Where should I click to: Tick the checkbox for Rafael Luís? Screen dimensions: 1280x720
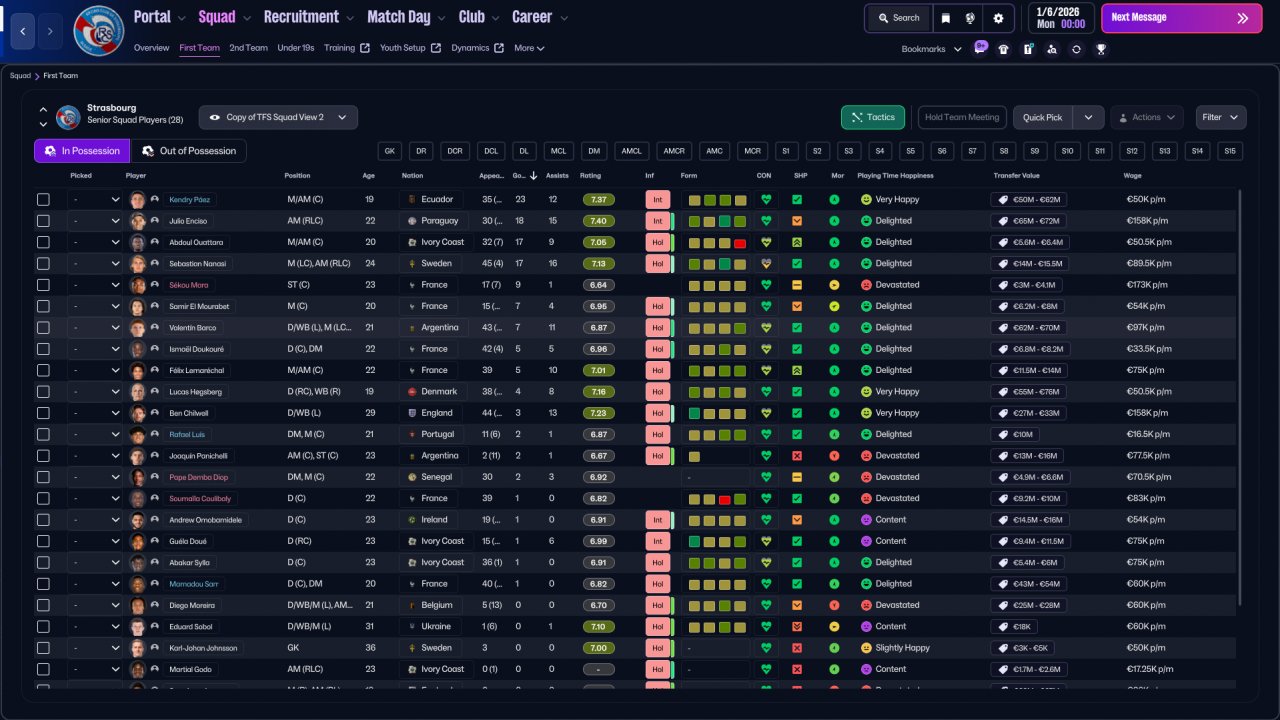43,435
